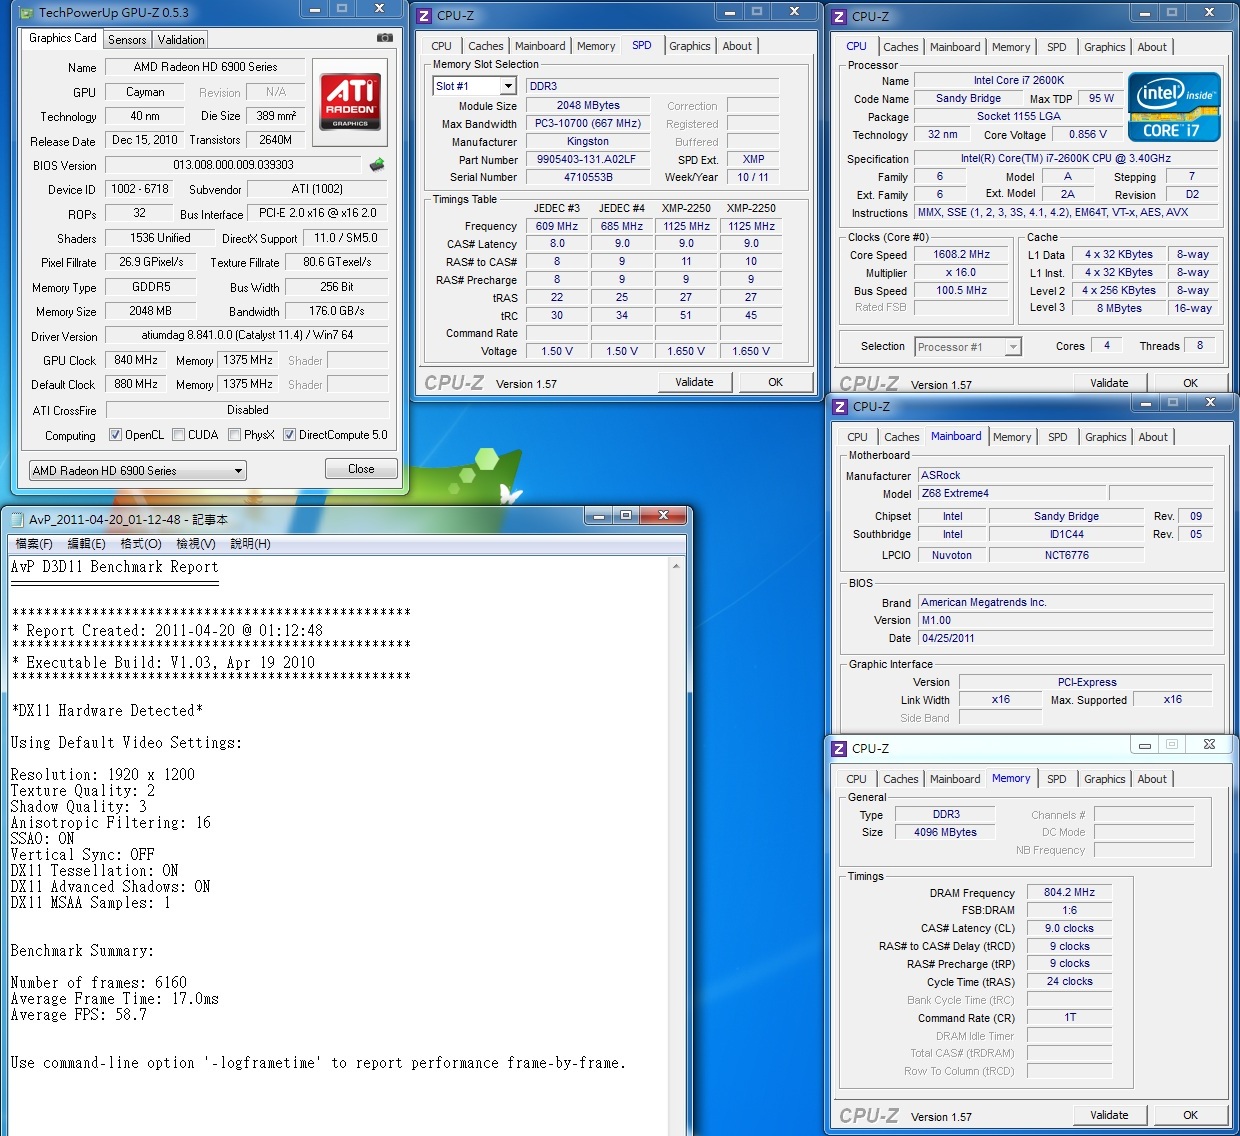This screenshot has height=1136, width=1240.
Task: Click the Resolution: 1920 x 1200 line
Action: point(103,775)
